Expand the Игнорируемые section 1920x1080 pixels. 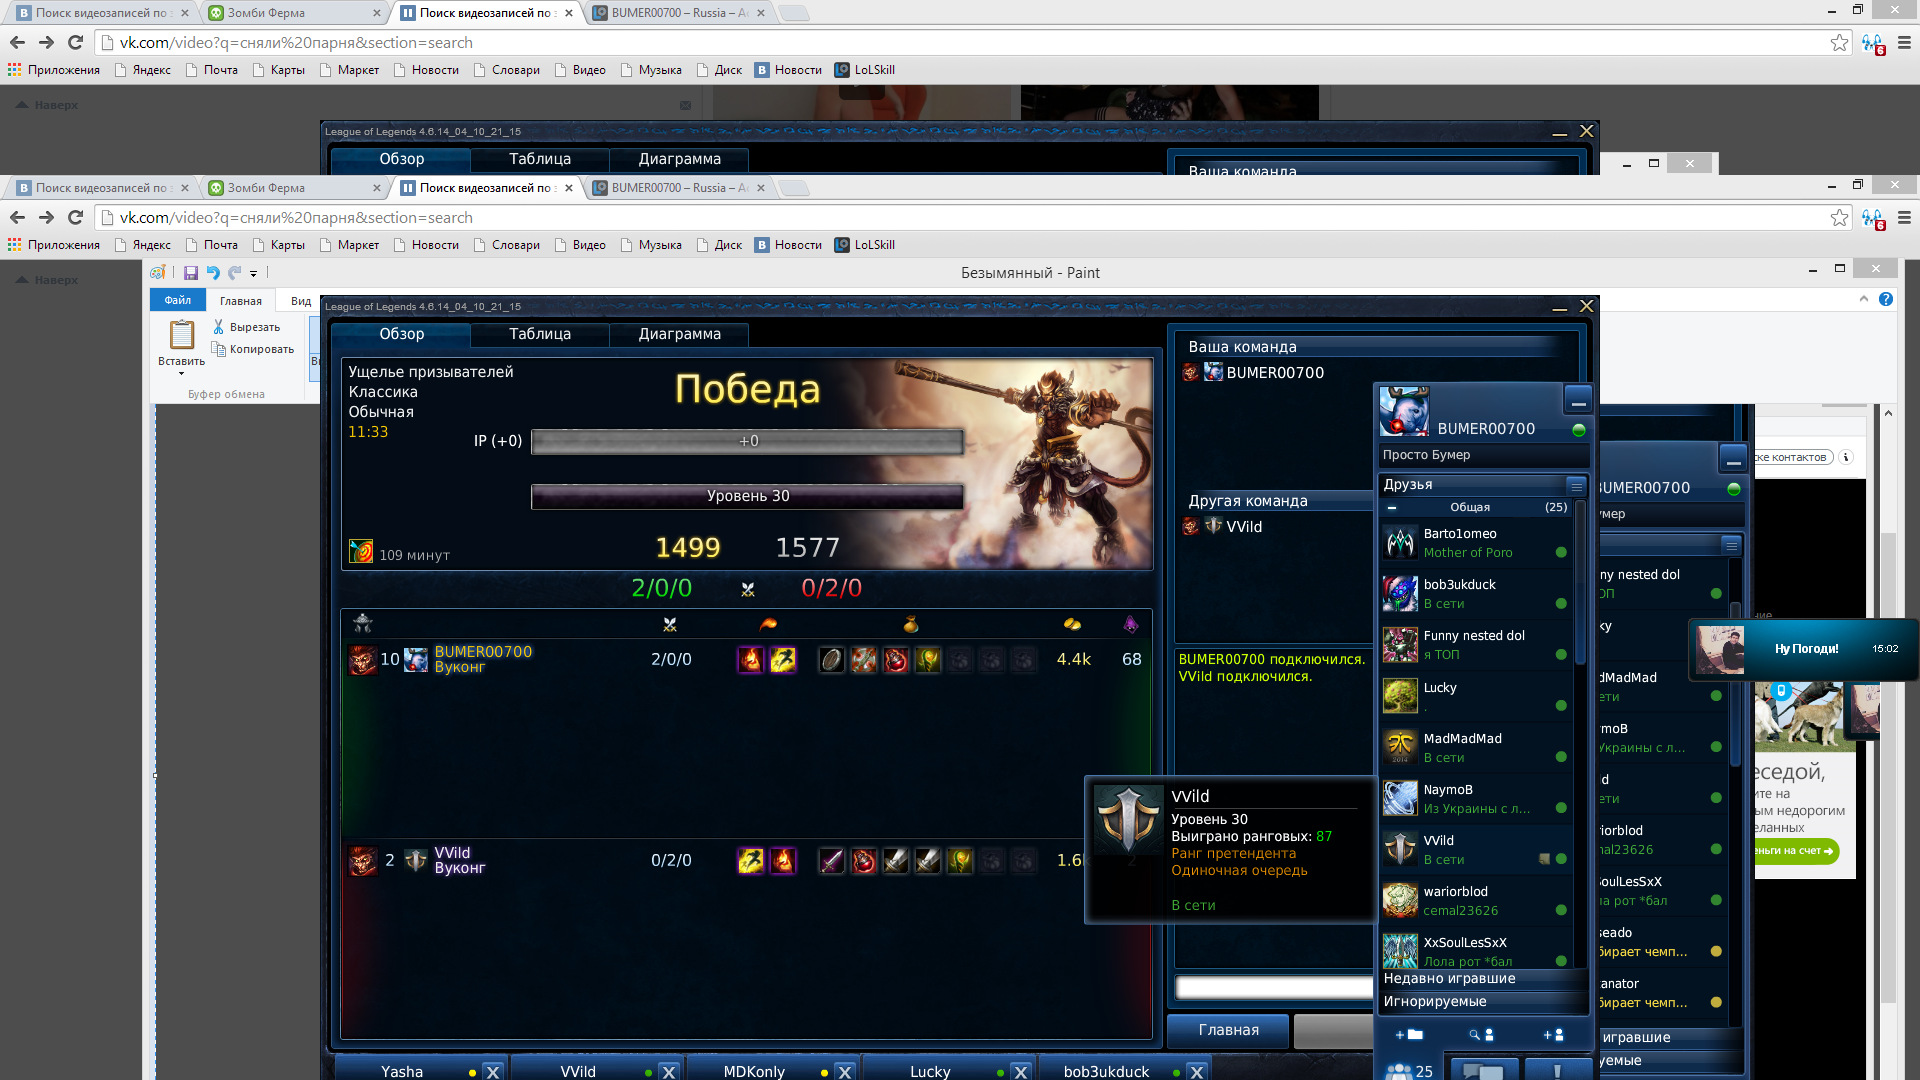coord(1483,1002)
